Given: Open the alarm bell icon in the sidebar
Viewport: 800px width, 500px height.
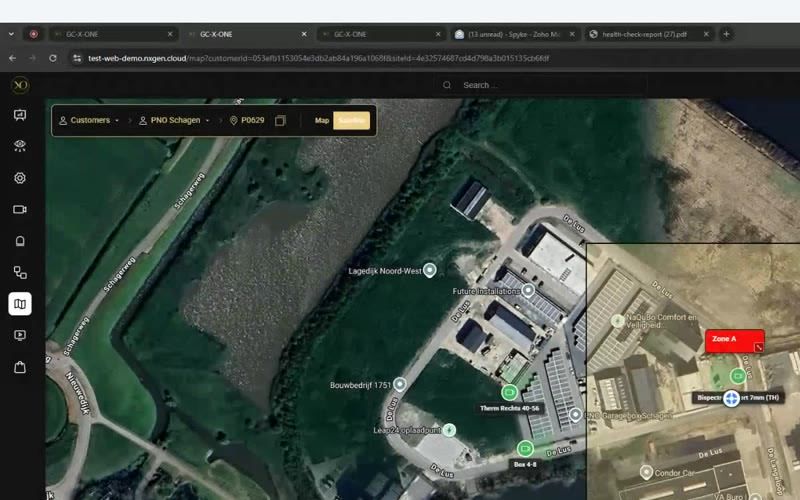Looking at the screenshot, I should point(20,241).
